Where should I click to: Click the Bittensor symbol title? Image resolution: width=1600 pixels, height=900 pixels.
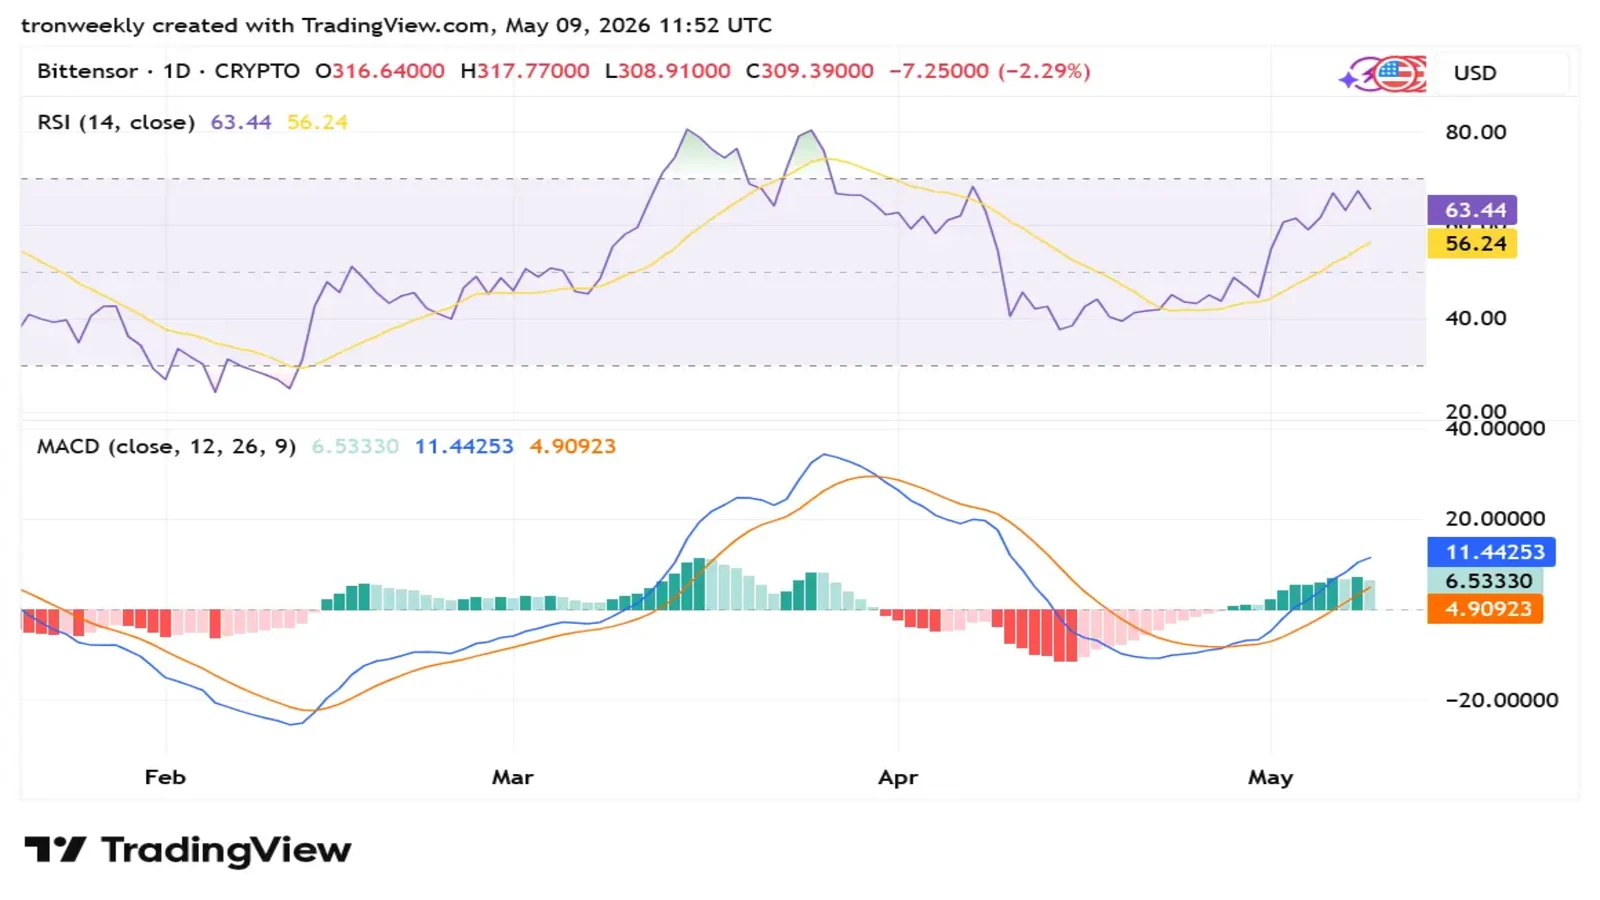[x=87, y=71]
